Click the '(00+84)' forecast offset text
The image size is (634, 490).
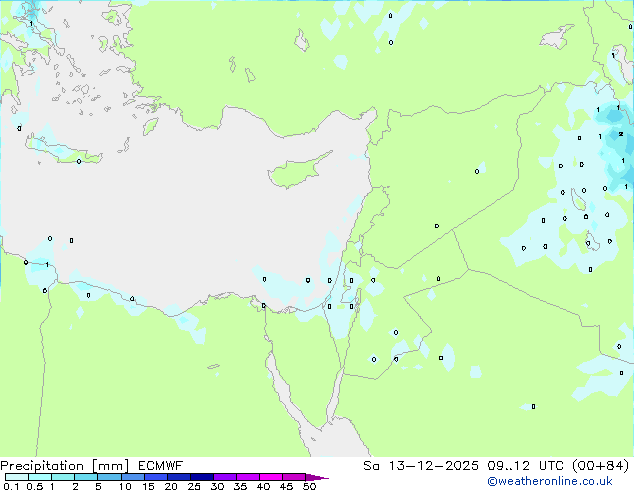coord(601,466)
